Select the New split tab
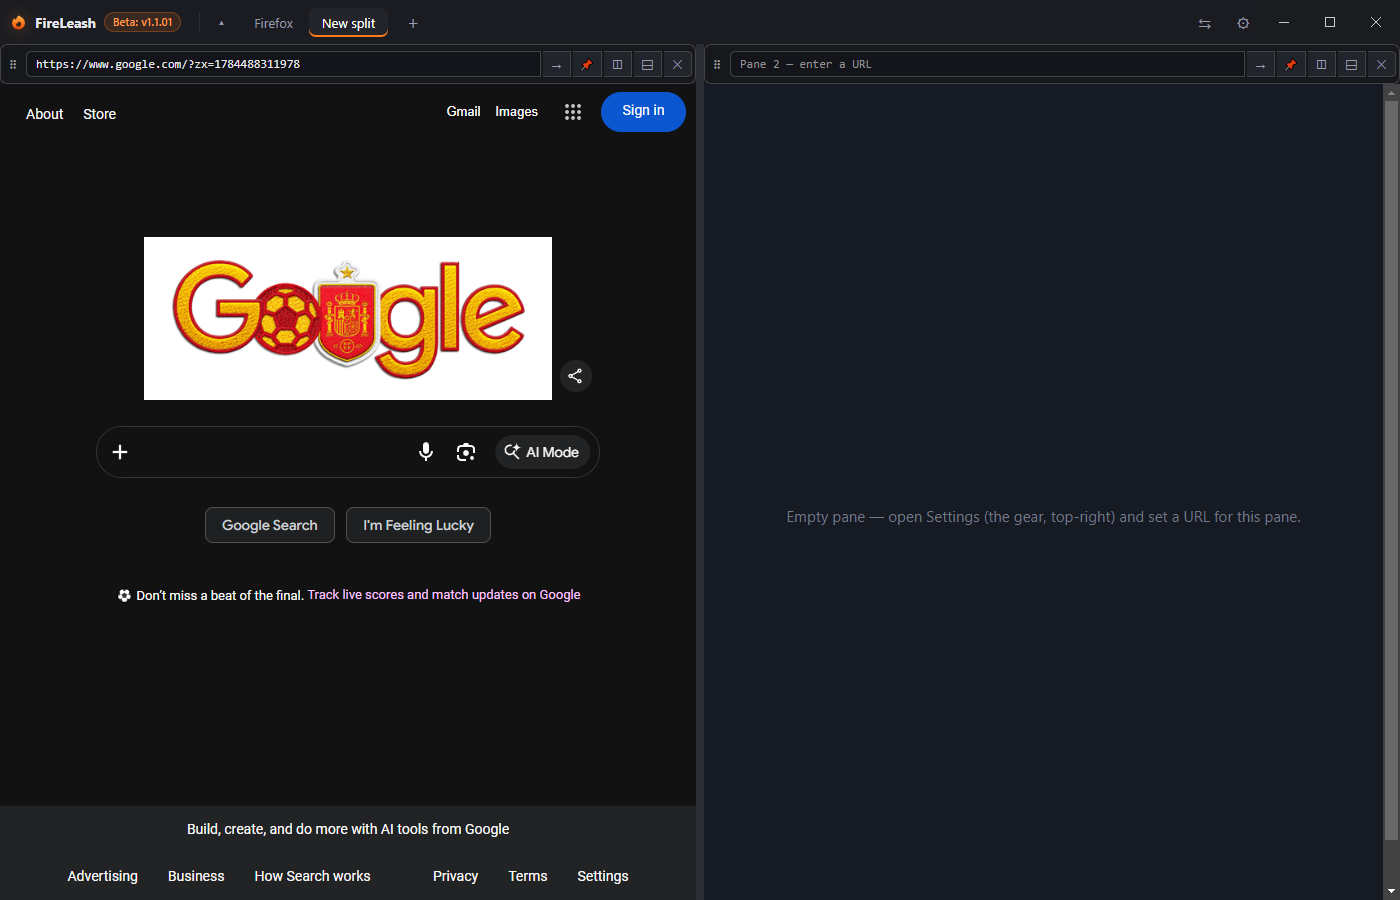The height and width of the screenshot is (900, 1400). [348, 23]
